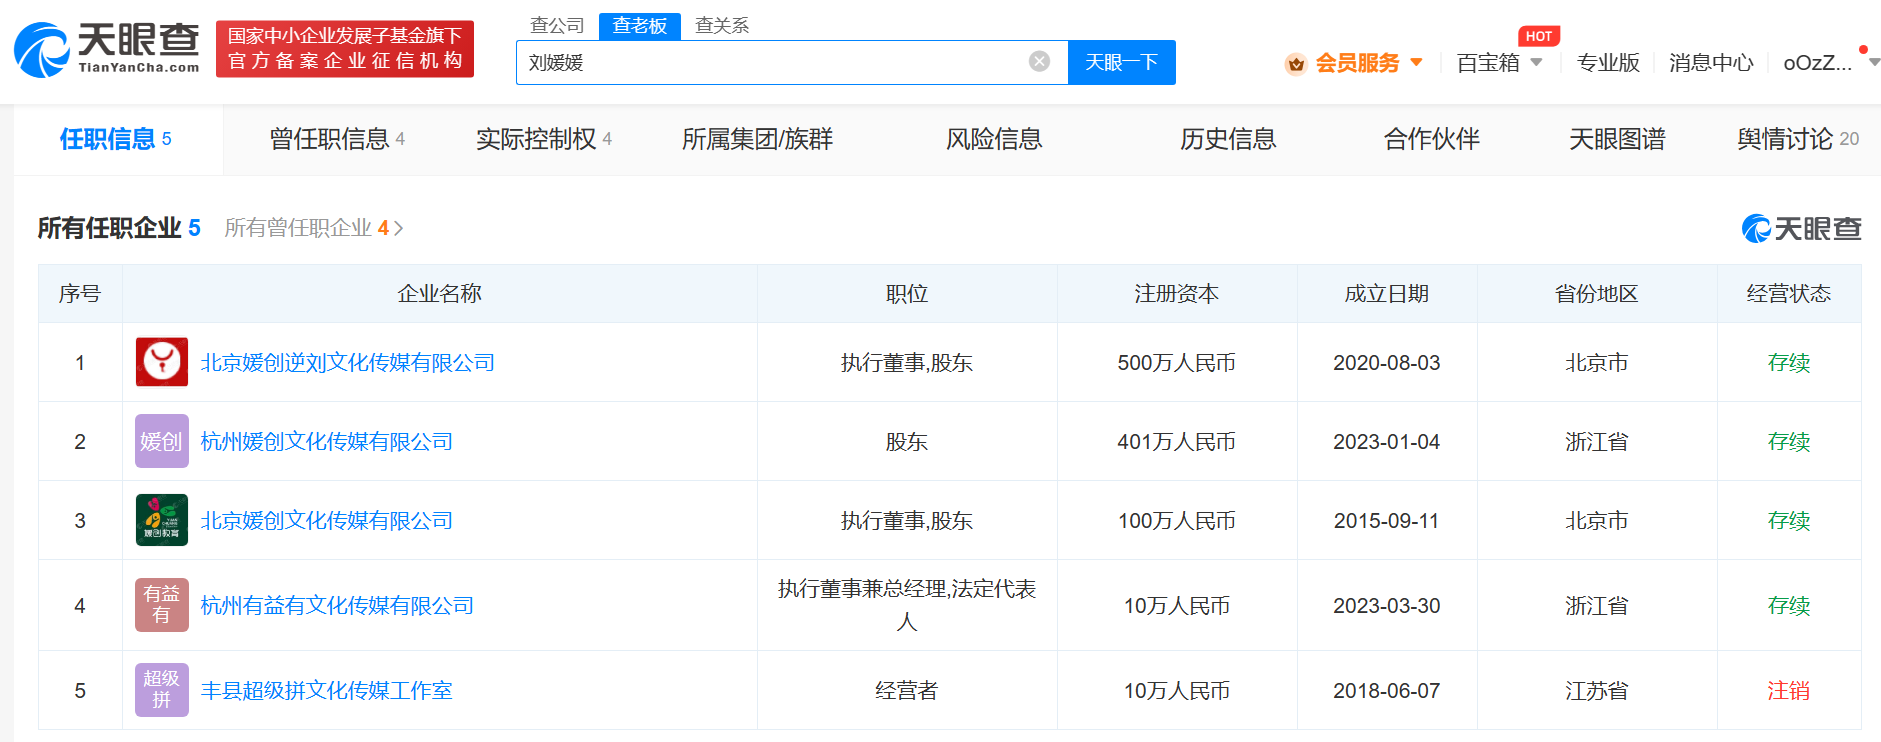
Task: Click the 有益有 company logo icon
Action: pos(161,605)
